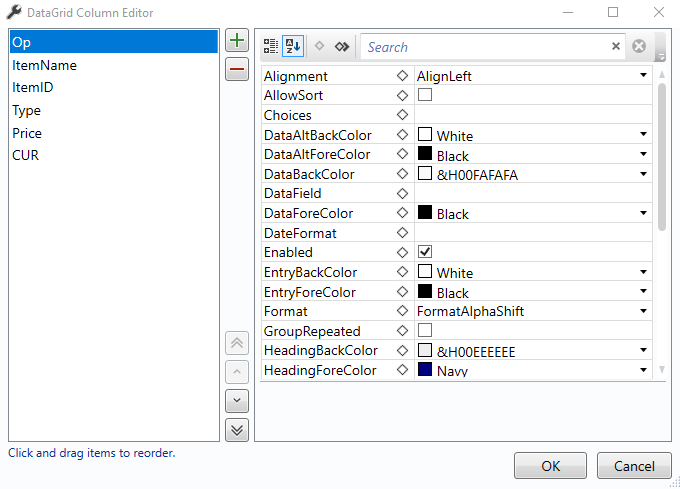Image resolution: width=680 pixels, height=489 pixels.
Task: Click the scrollbar down arrow
Action: pos(662,369)
